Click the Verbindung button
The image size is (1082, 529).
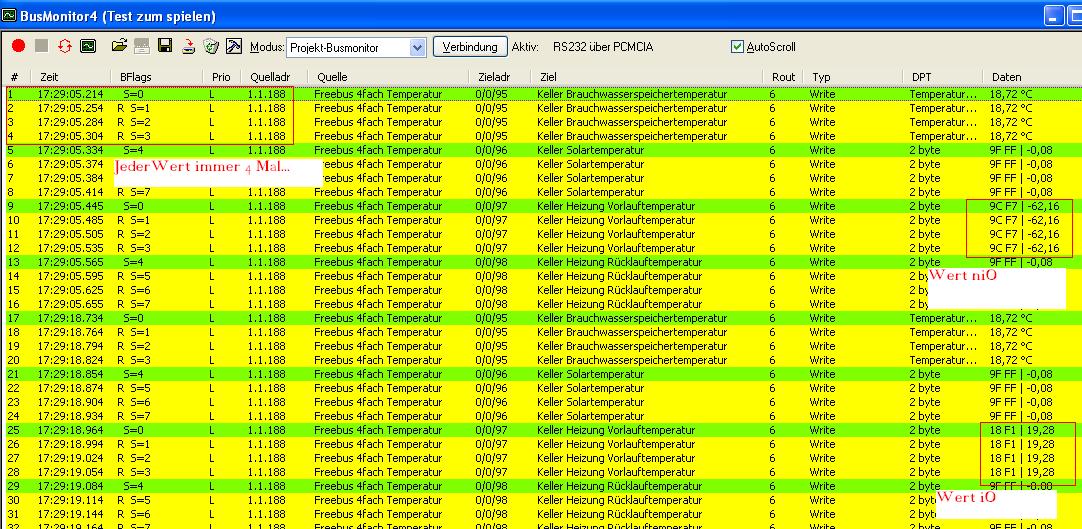(470, 47)
